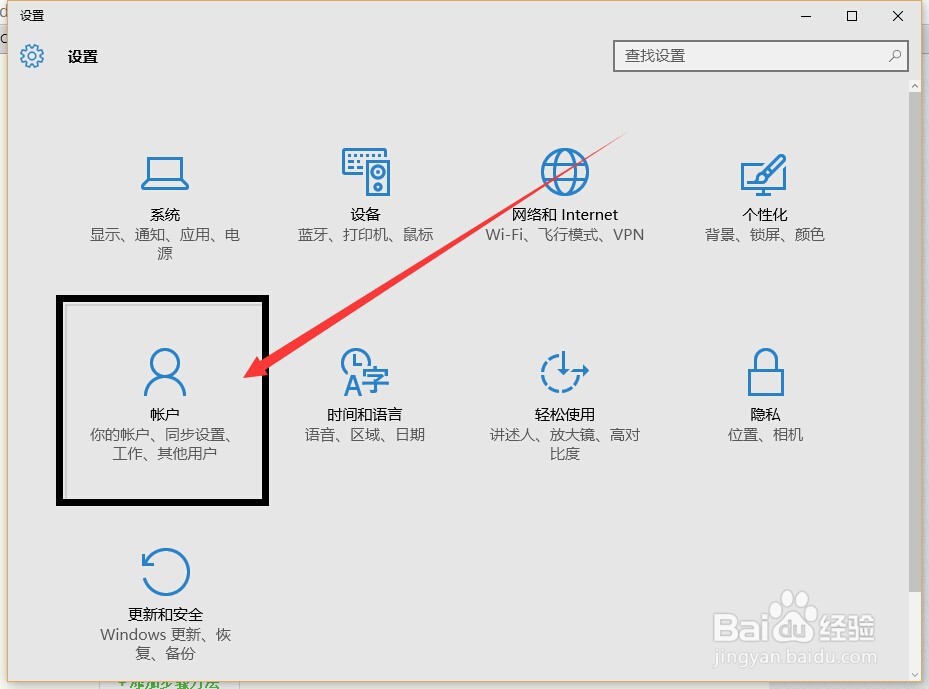Viewport: 929px width, 689px height.
Task: Open 设备 (Devices) settings
Action: click(x=365, y=195)
